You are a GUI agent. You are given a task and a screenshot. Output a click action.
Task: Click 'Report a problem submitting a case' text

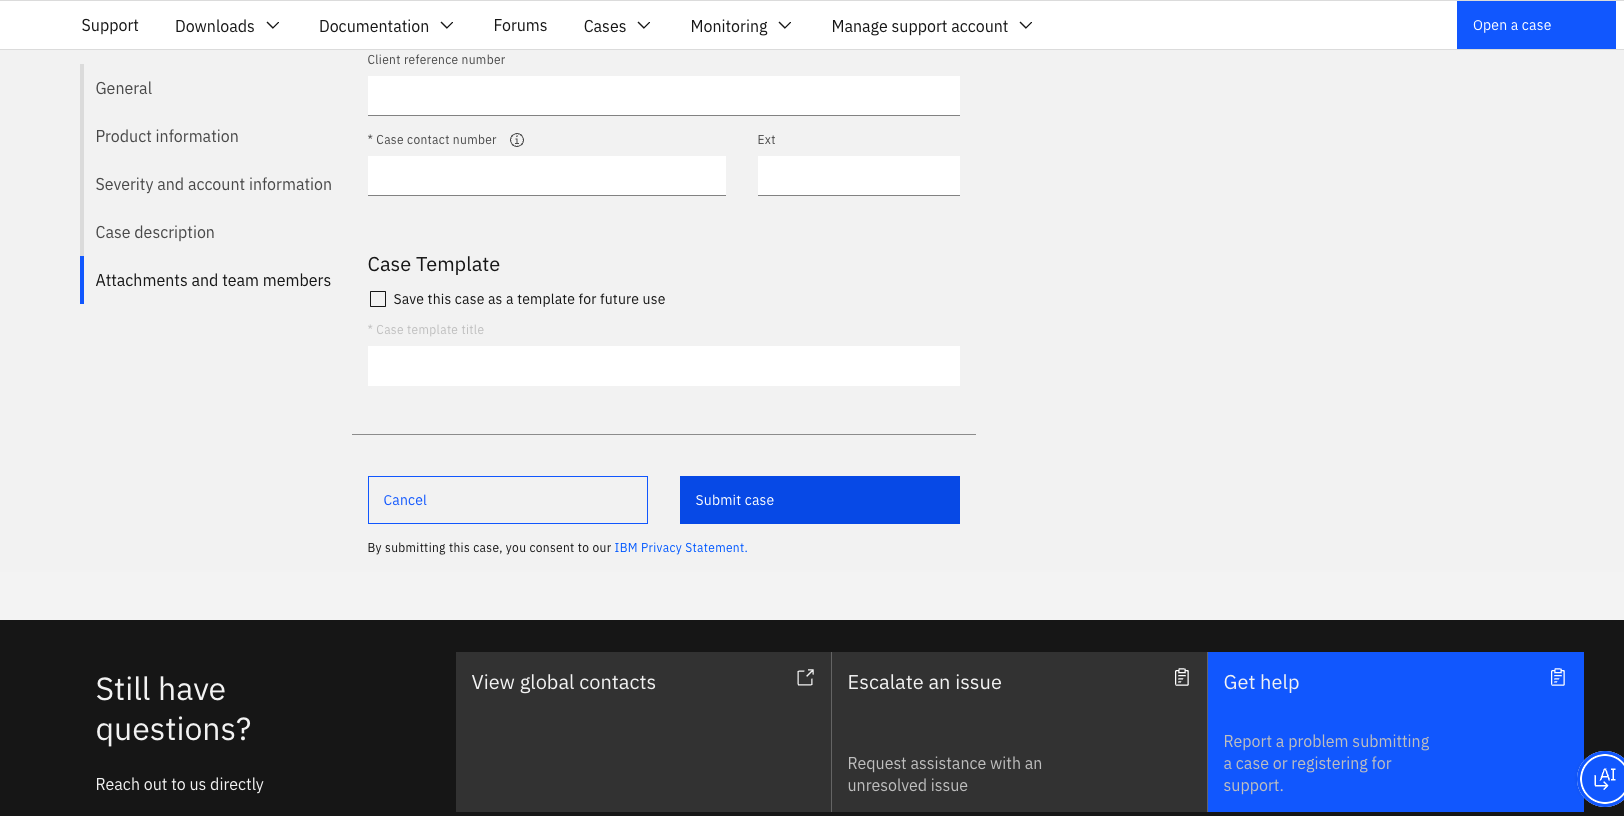pos(1326,763)
